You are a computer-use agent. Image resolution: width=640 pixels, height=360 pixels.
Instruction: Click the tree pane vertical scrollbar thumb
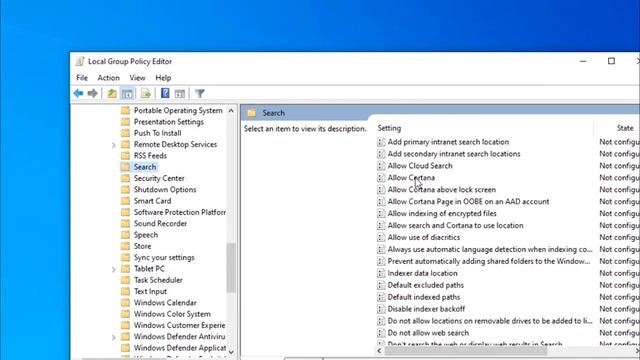(x=231, y=268)
